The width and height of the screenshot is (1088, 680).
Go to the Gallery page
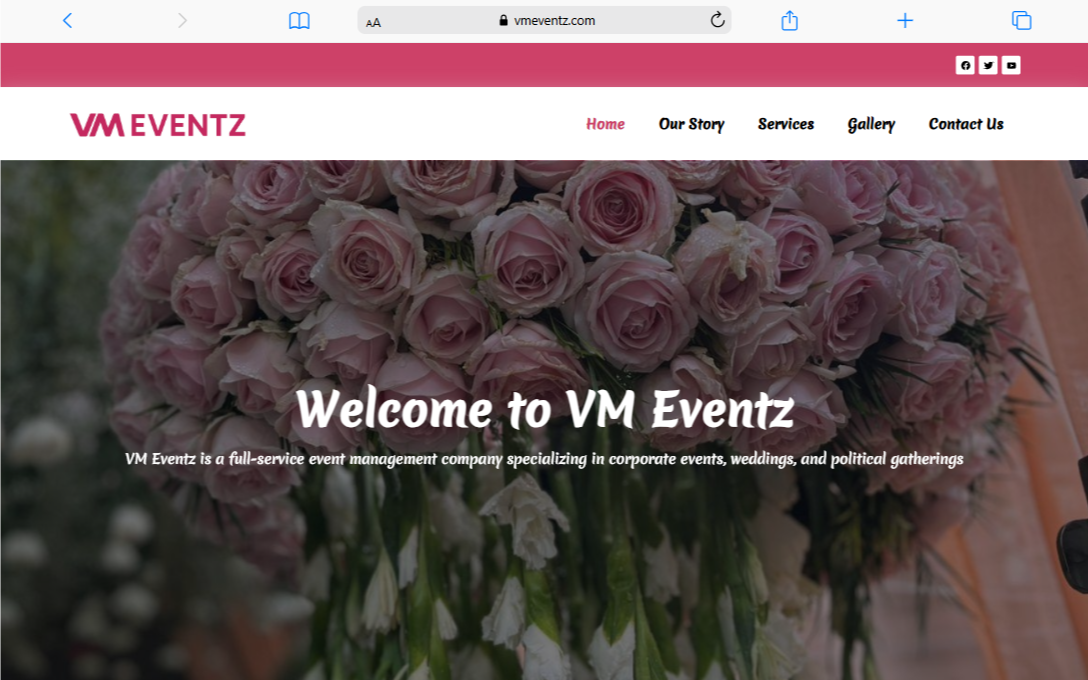tap(871, 125)
